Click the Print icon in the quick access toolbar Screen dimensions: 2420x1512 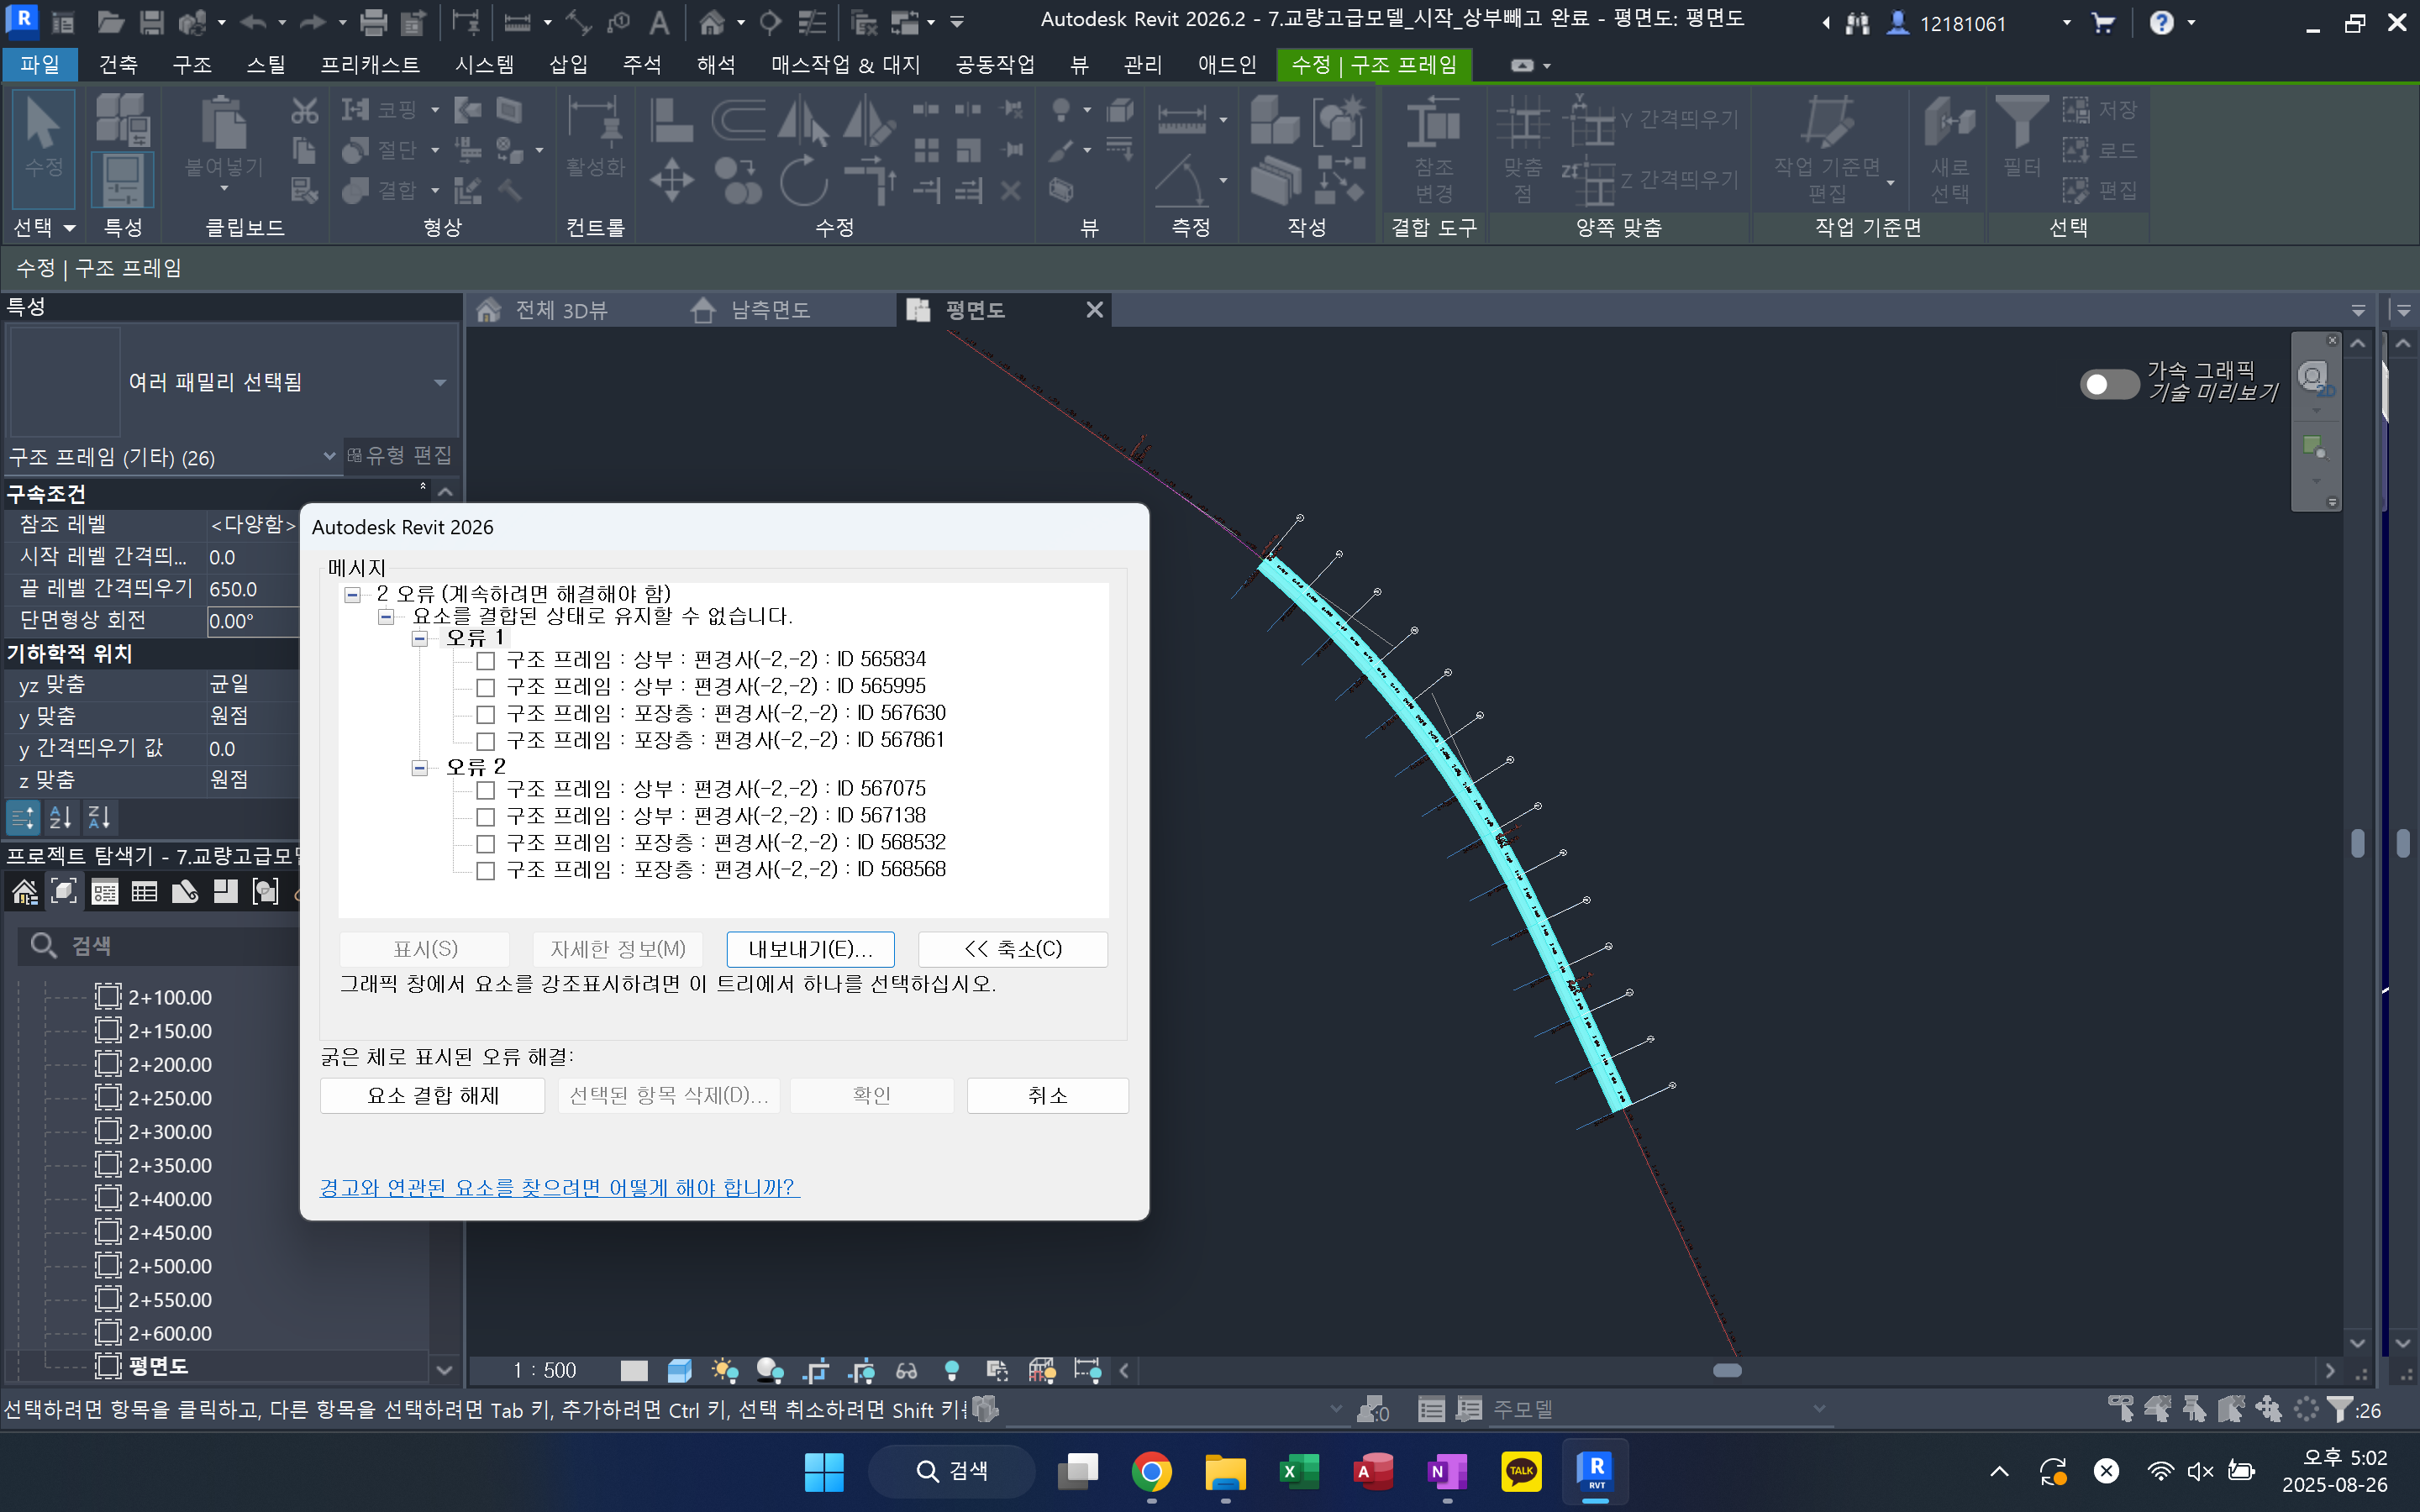click(x=373, y=22)
